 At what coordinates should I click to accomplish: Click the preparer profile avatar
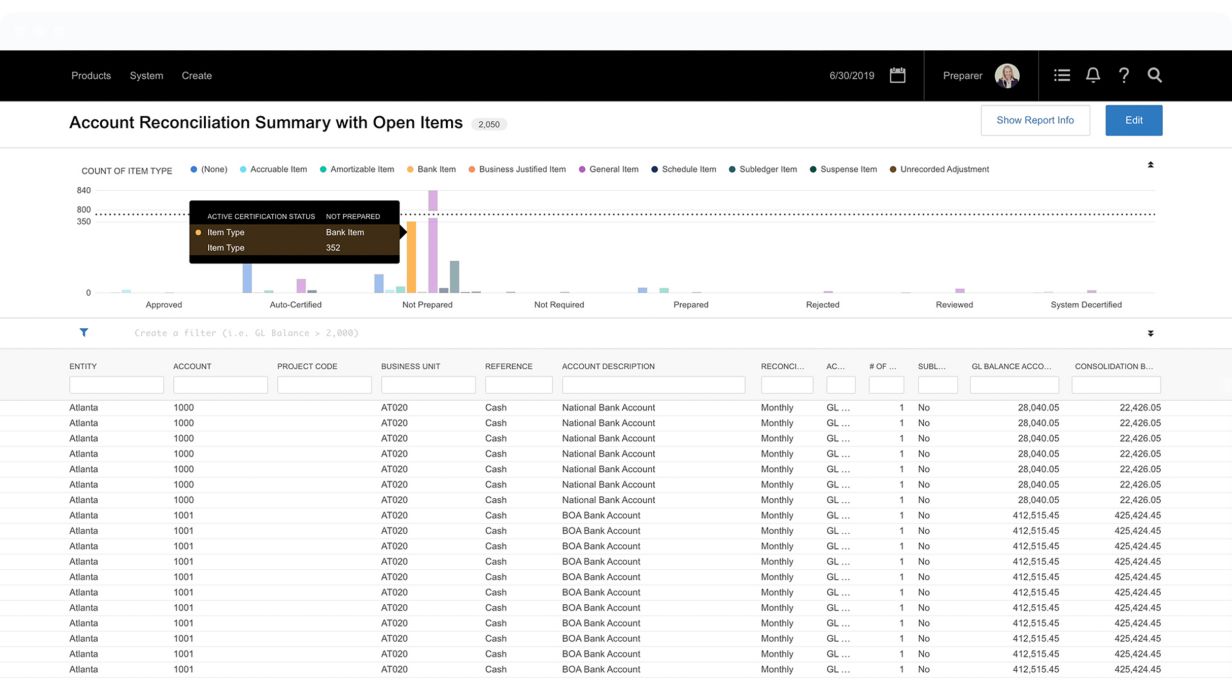pyautogui.click(x=1007, y=76)
